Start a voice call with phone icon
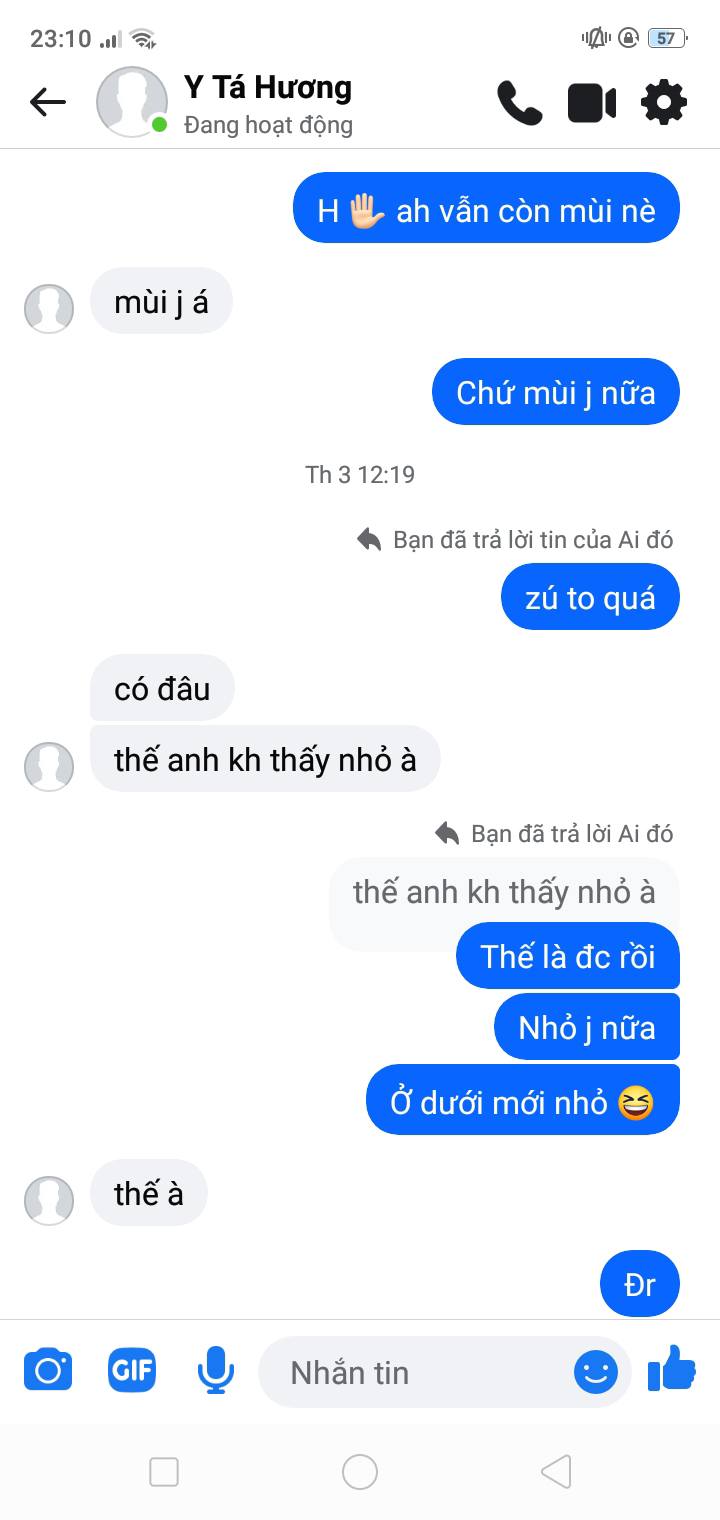 click(519, 102)
